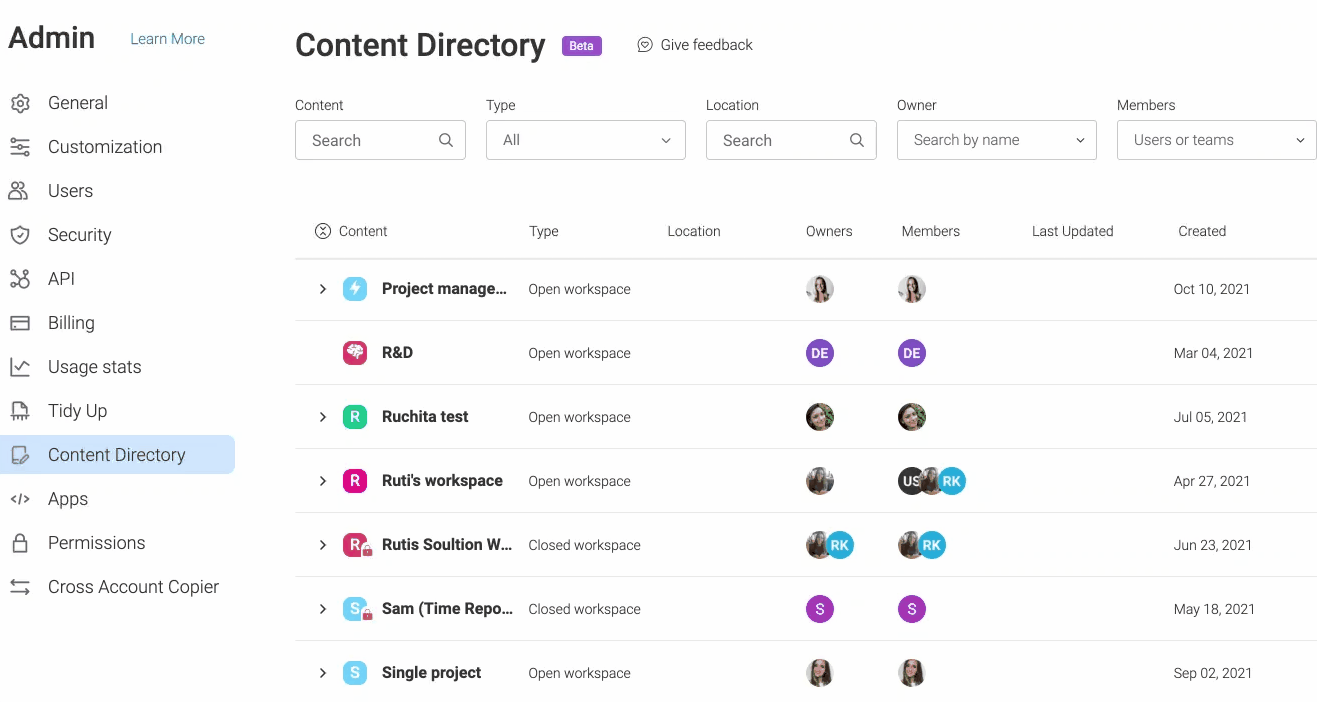Click into the Location search field
1317x702 pixels.
point(791,140)
